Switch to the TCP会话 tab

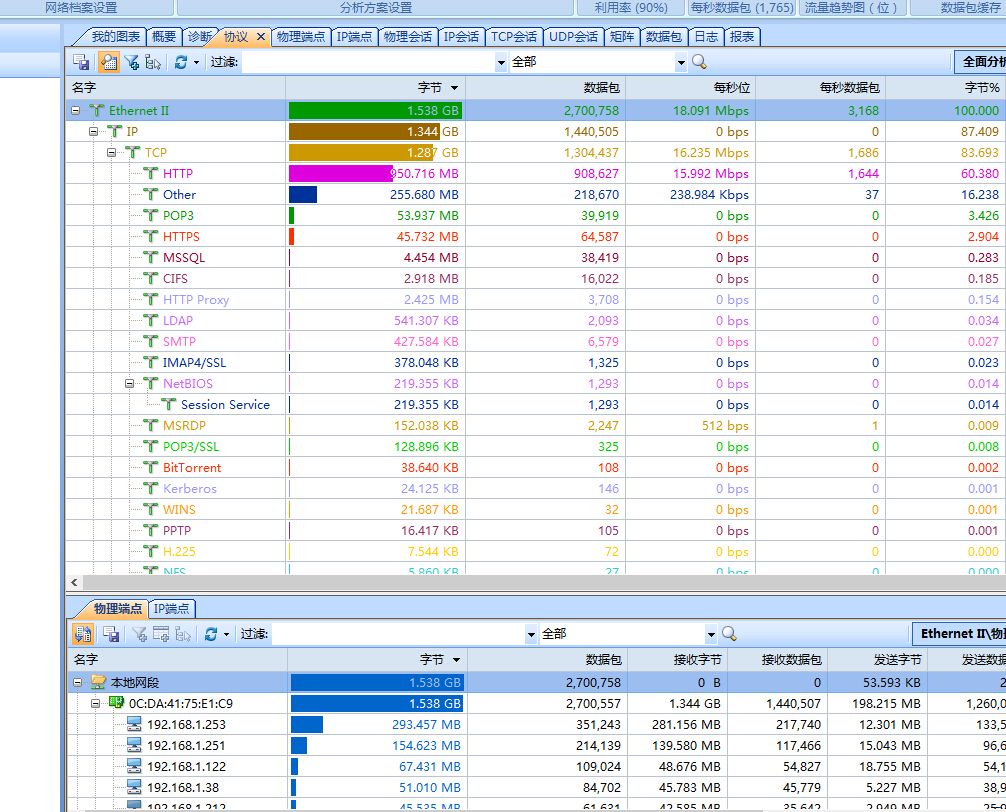[514, 35]
